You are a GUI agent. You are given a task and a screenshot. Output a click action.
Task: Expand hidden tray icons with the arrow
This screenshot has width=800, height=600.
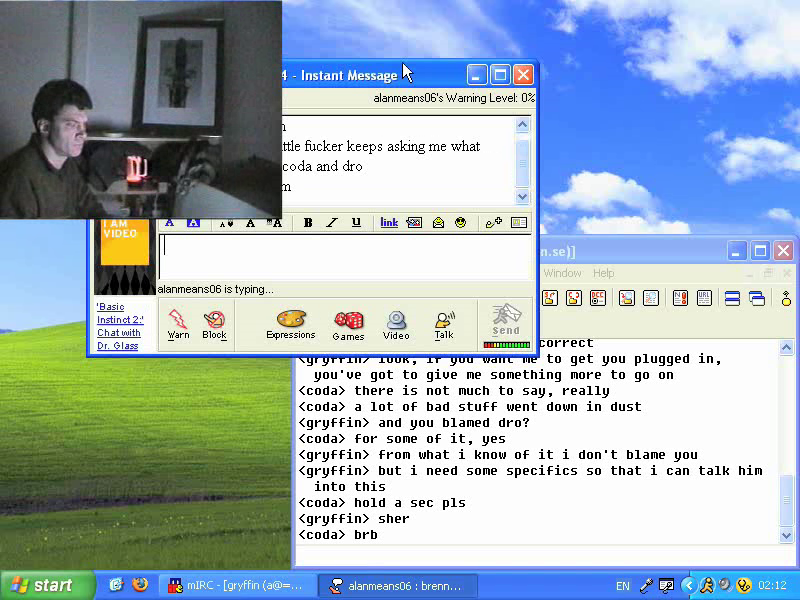(688, 585)
